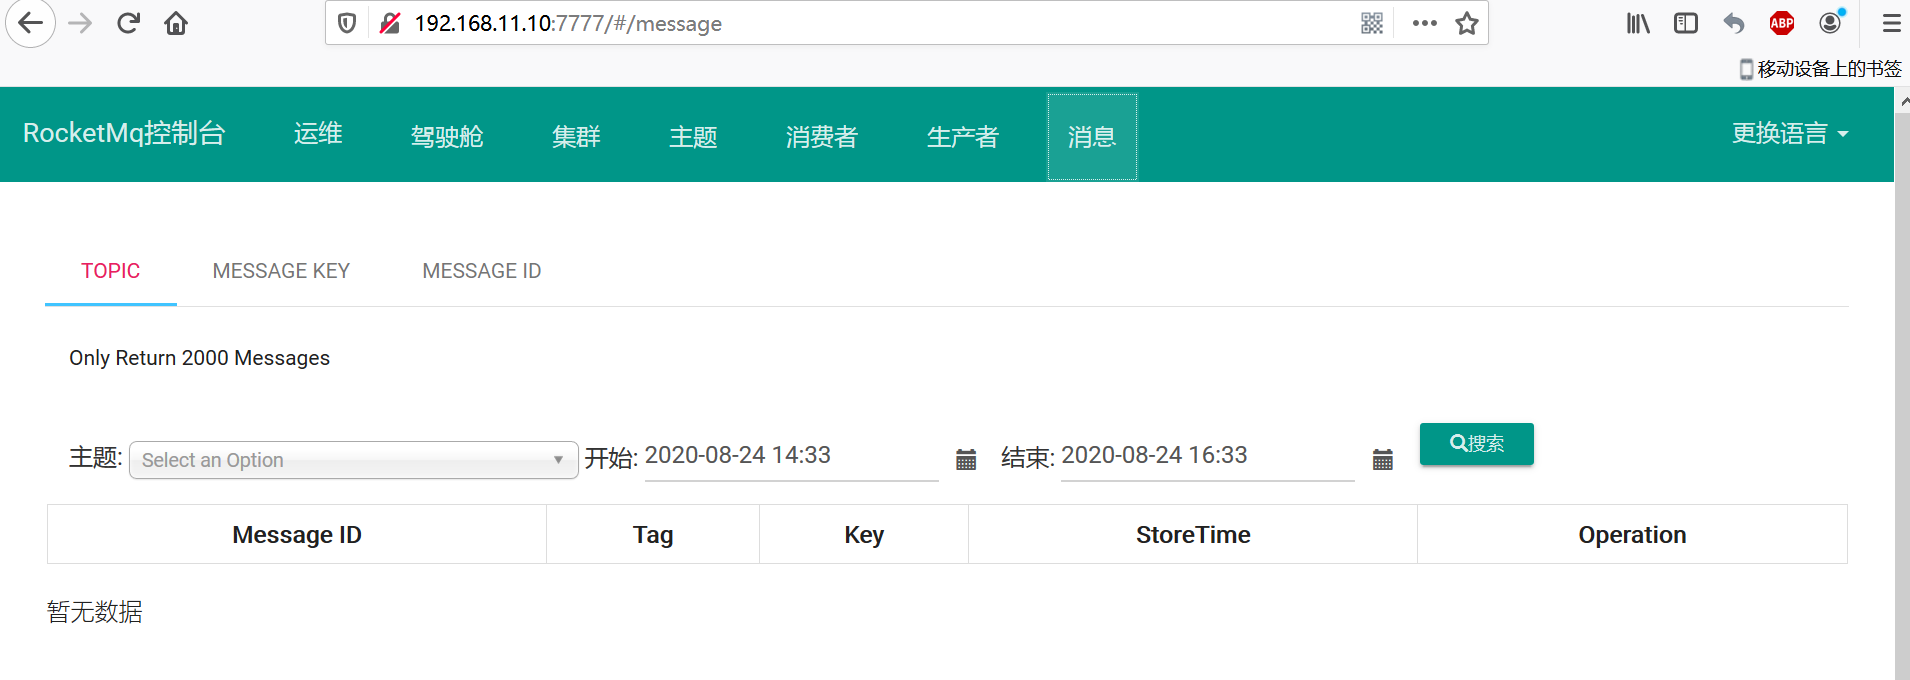Click the undo arrow toolbar icon

coord(1734,23)
